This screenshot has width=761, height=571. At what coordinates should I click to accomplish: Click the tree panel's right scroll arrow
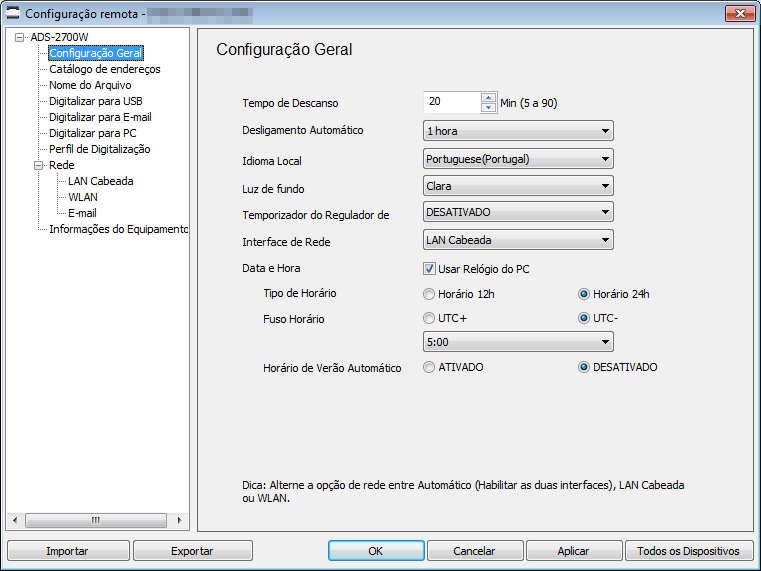point(179,521)
